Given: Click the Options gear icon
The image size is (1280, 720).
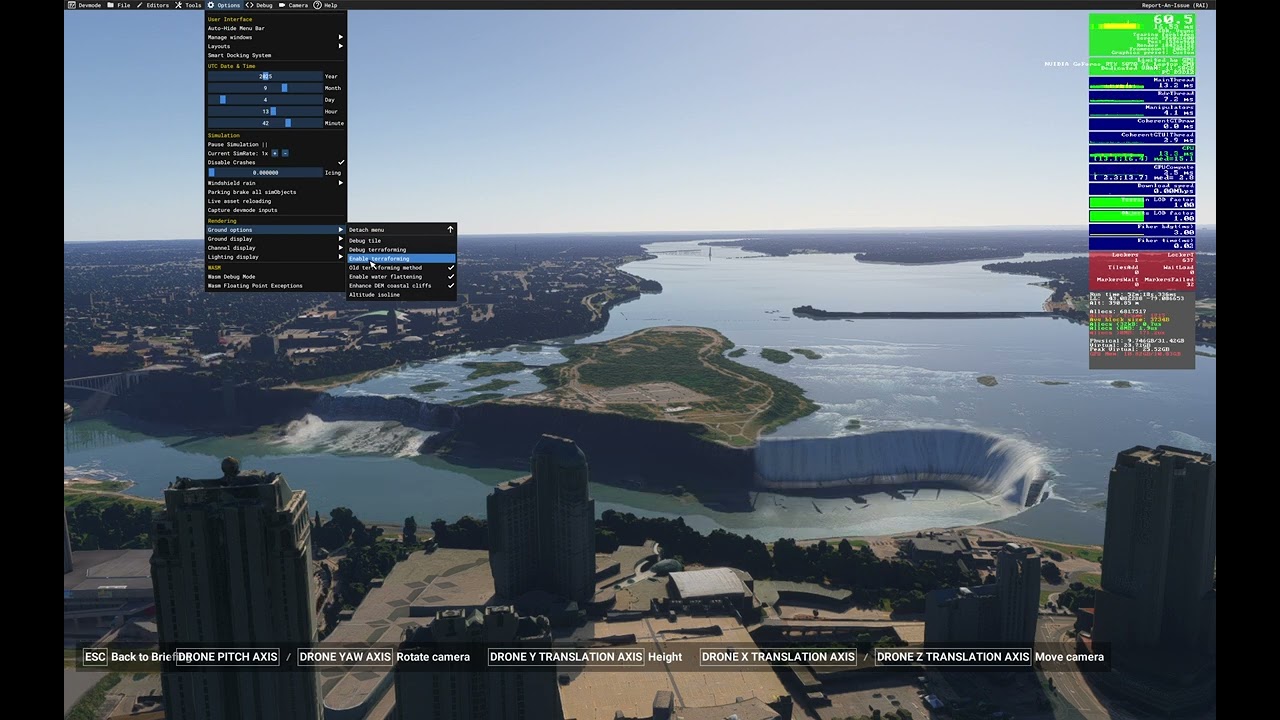Looking at the screenshot, I should (211, 5).
